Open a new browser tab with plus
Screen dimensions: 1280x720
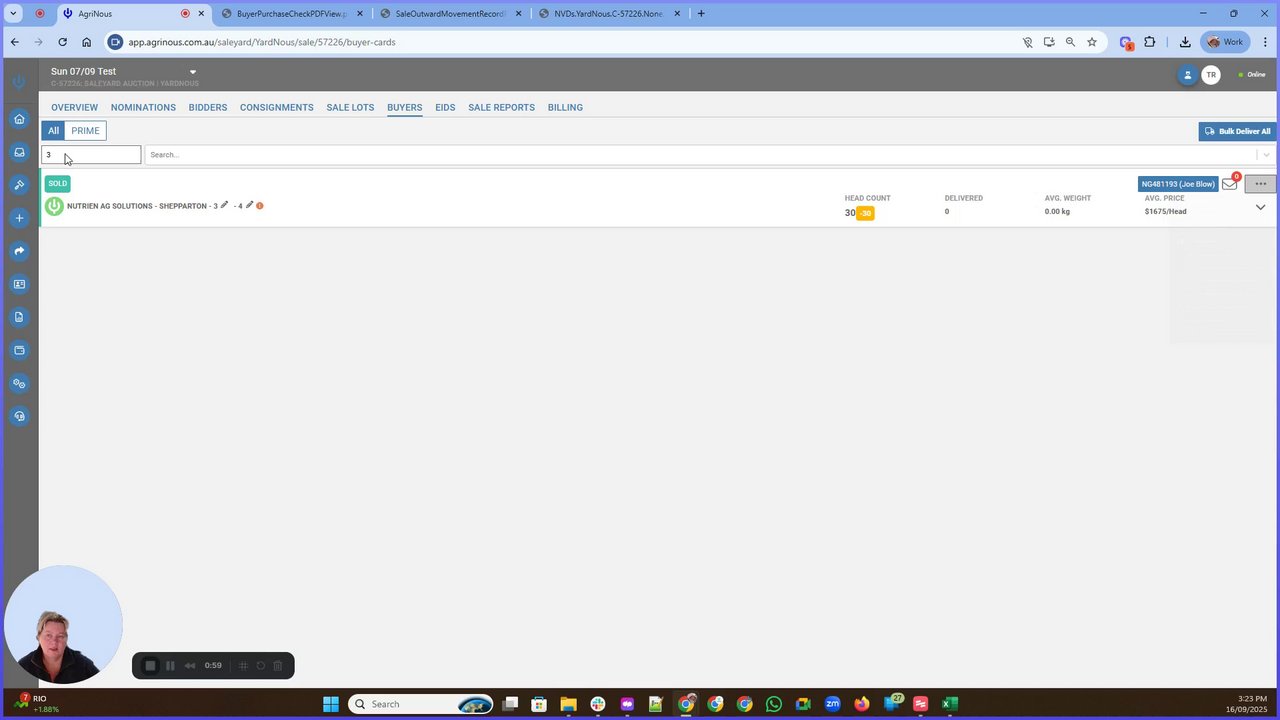point(701,14)
